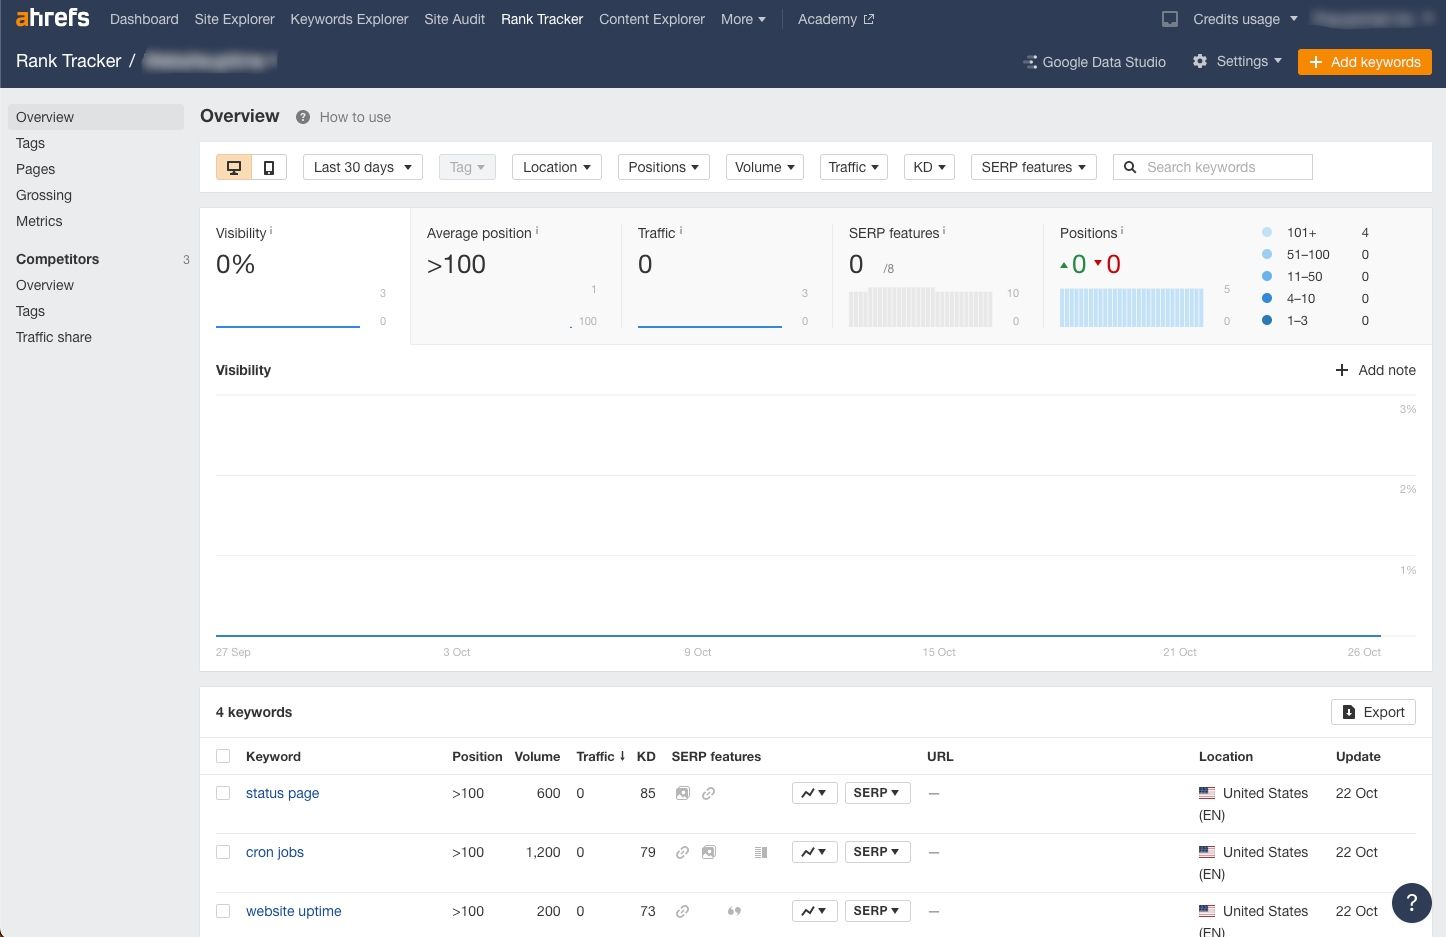Image resolution: width=1446 pixels, height=937 pixels.
Task: Open the Last 30 days dropdown
Action: click(x=363, y=167)
